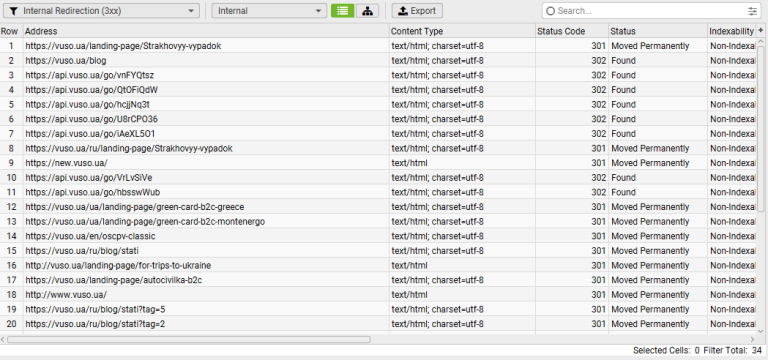Select api.vuso.ua/go/iAeXL5O1 address
Viewport: 768px width, 360px height.
coord(206,134)
